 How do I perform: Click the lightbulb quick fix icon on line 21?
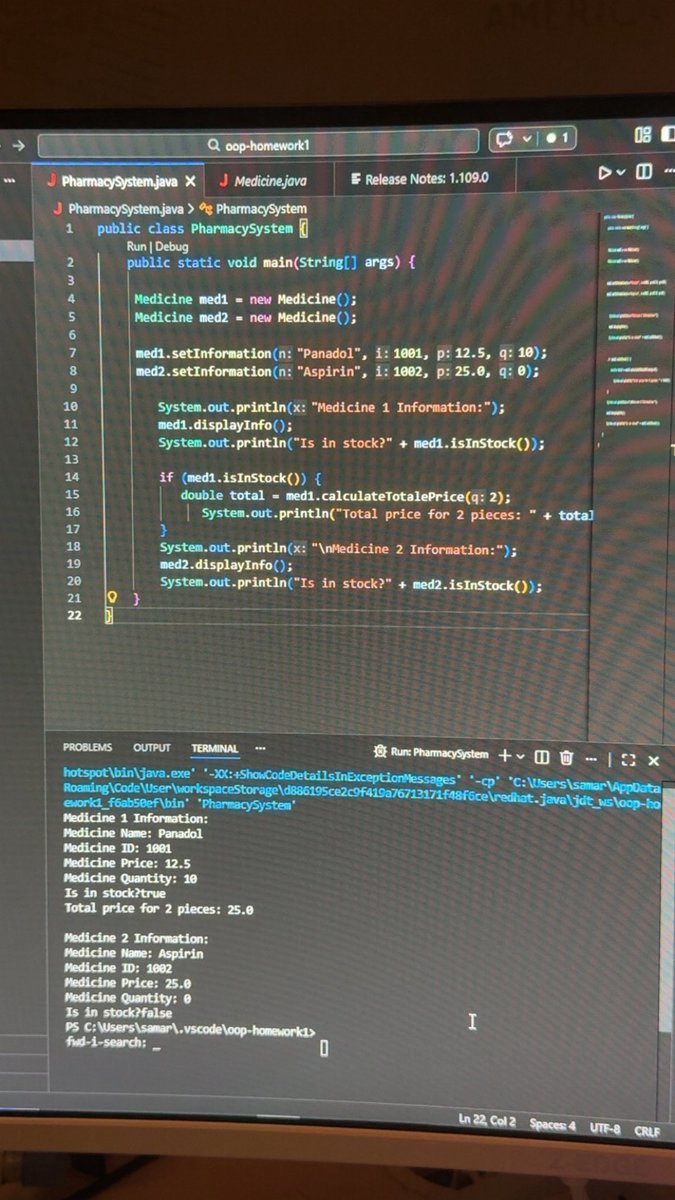pos(113,597)
